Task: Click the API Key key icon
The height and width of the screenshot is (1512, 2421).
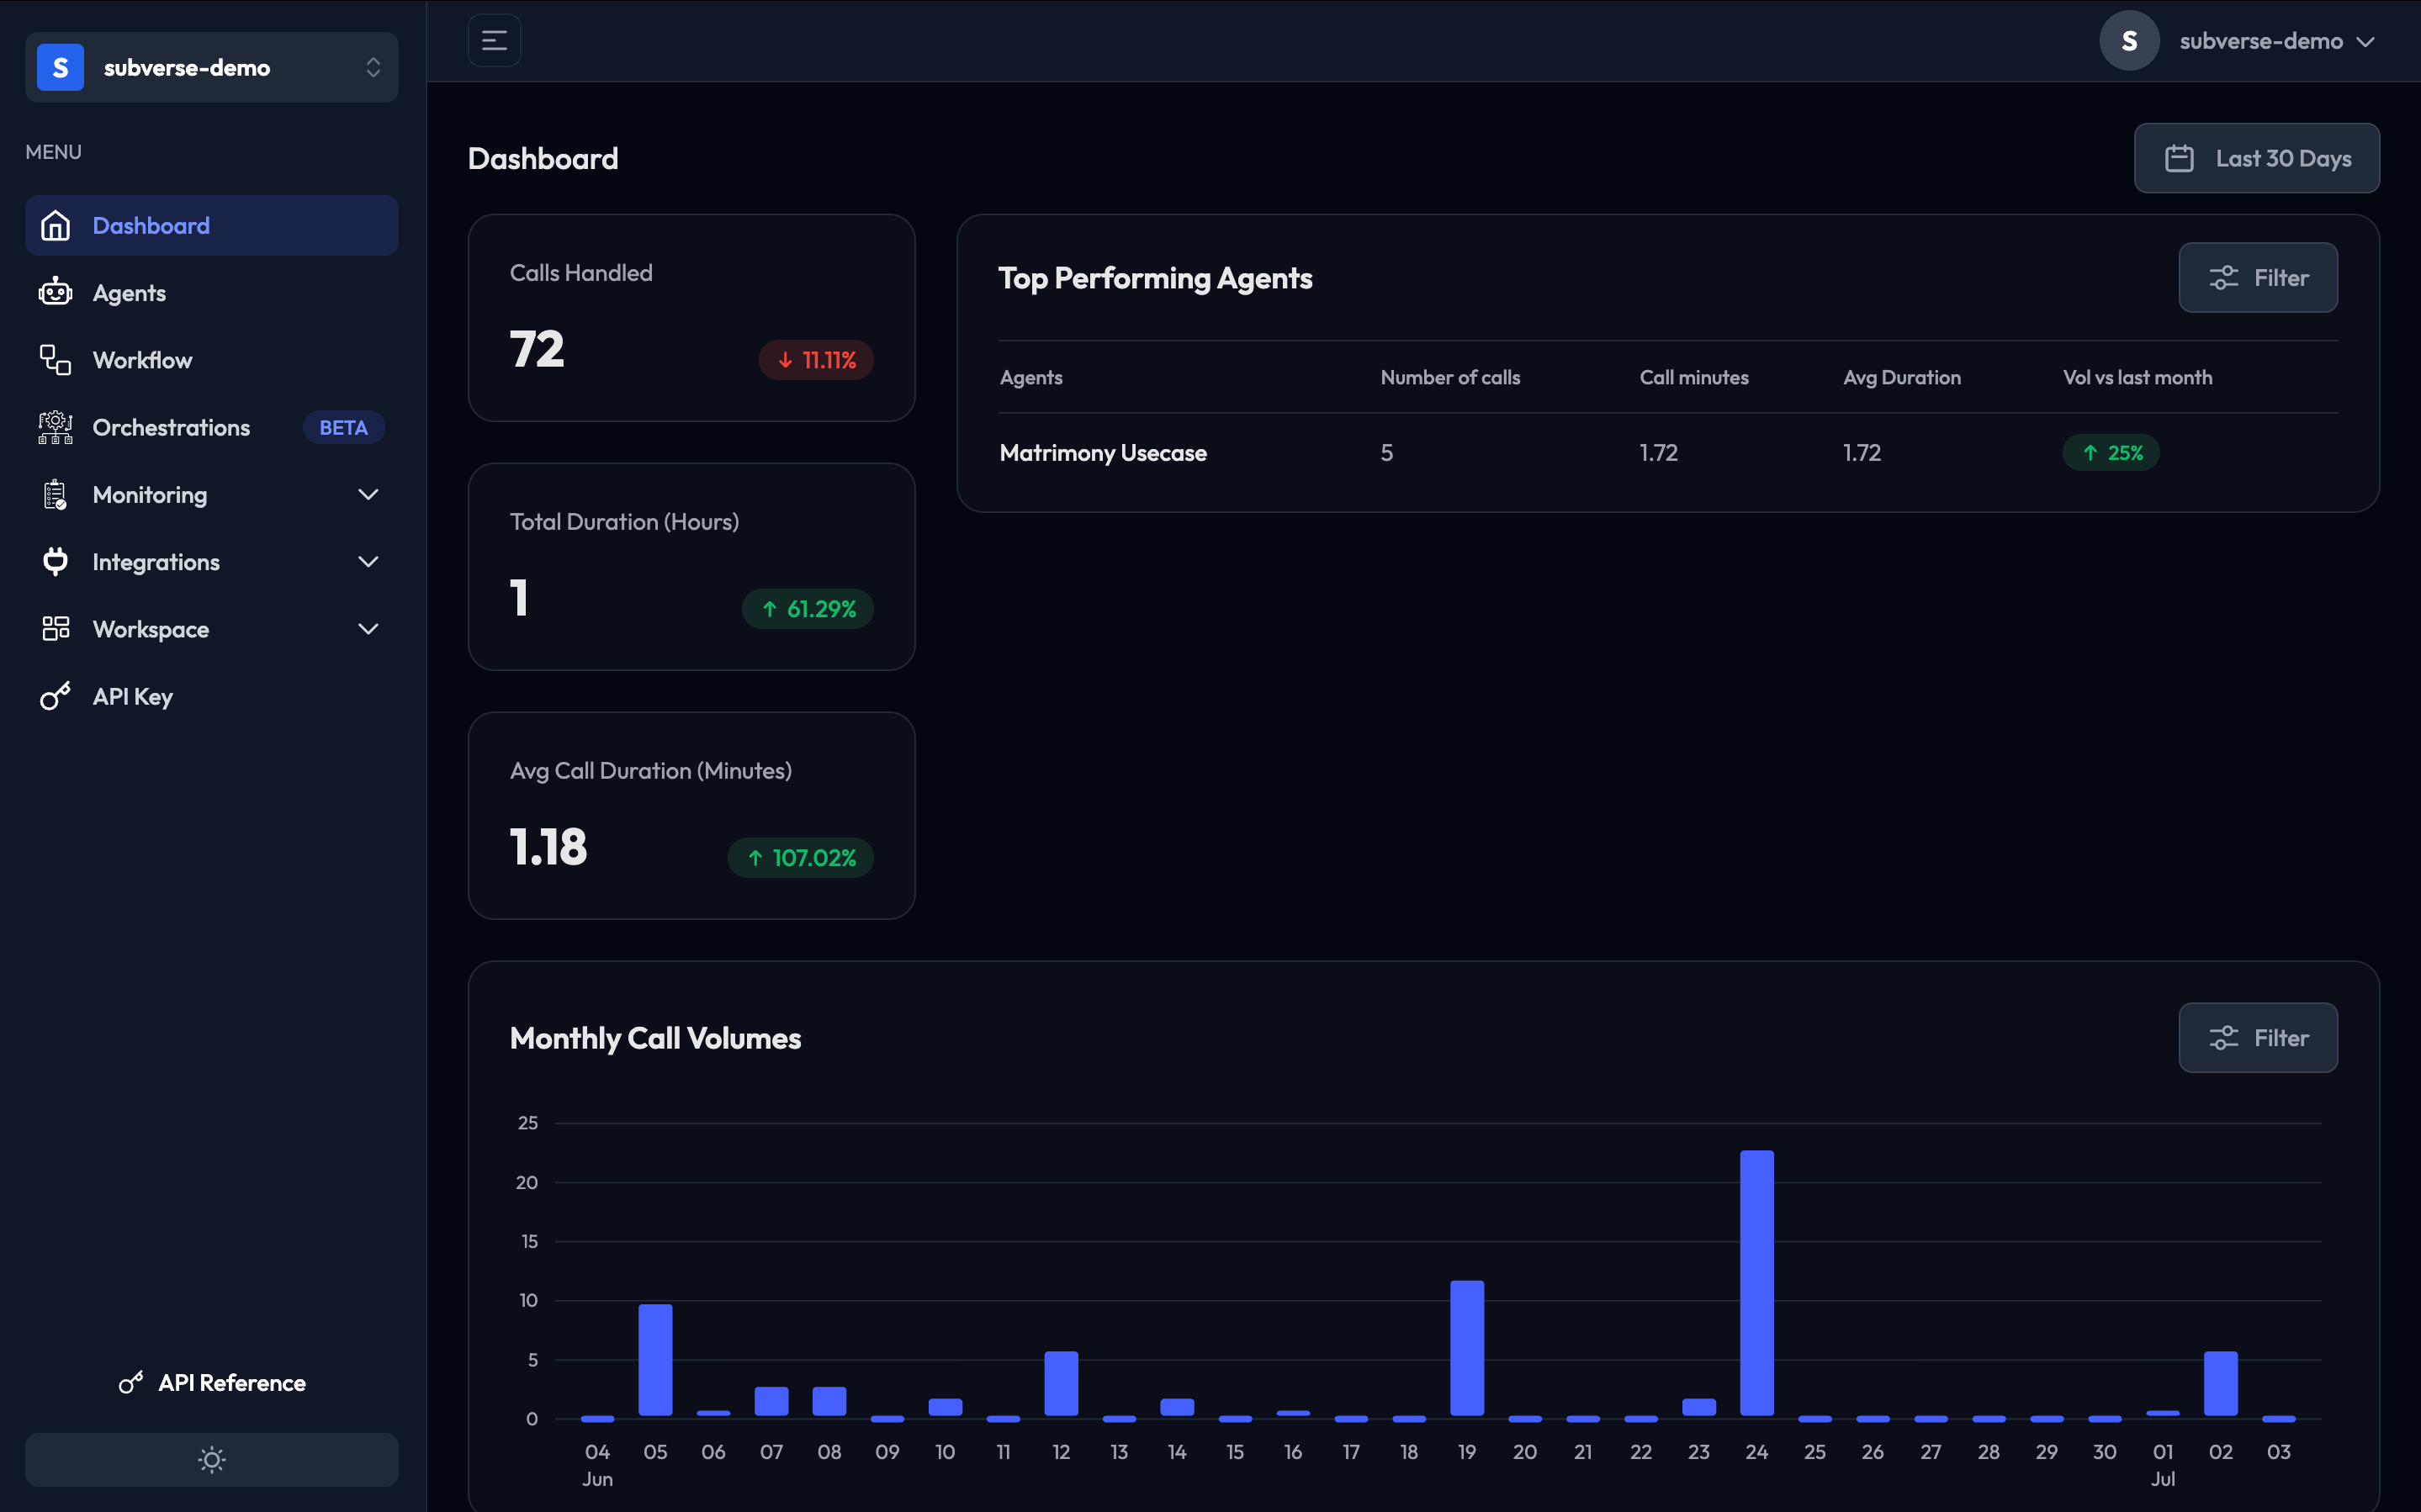Action: point(55,696)
